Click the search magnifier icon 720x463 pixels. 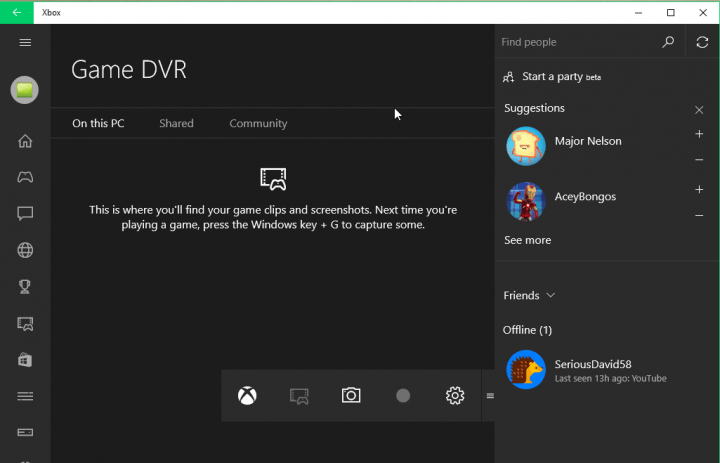pos(668,42)
